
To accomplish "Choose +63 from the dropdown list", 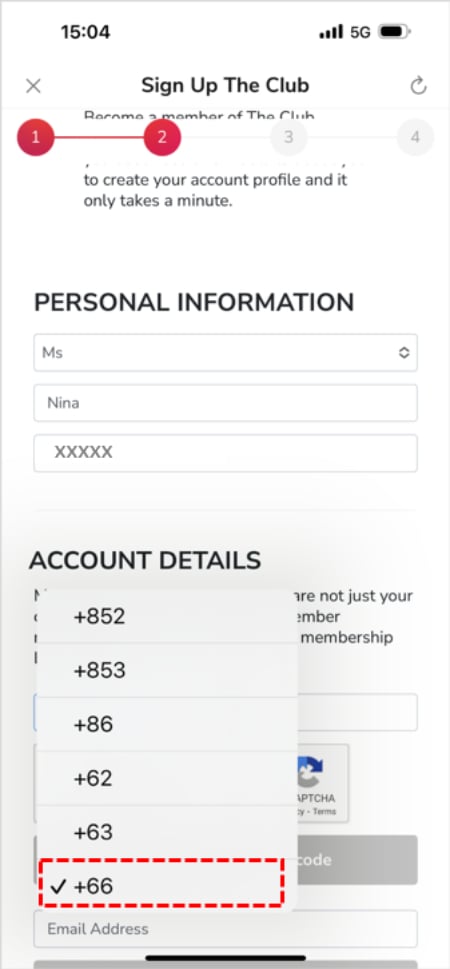I will (x=167, y=832).
